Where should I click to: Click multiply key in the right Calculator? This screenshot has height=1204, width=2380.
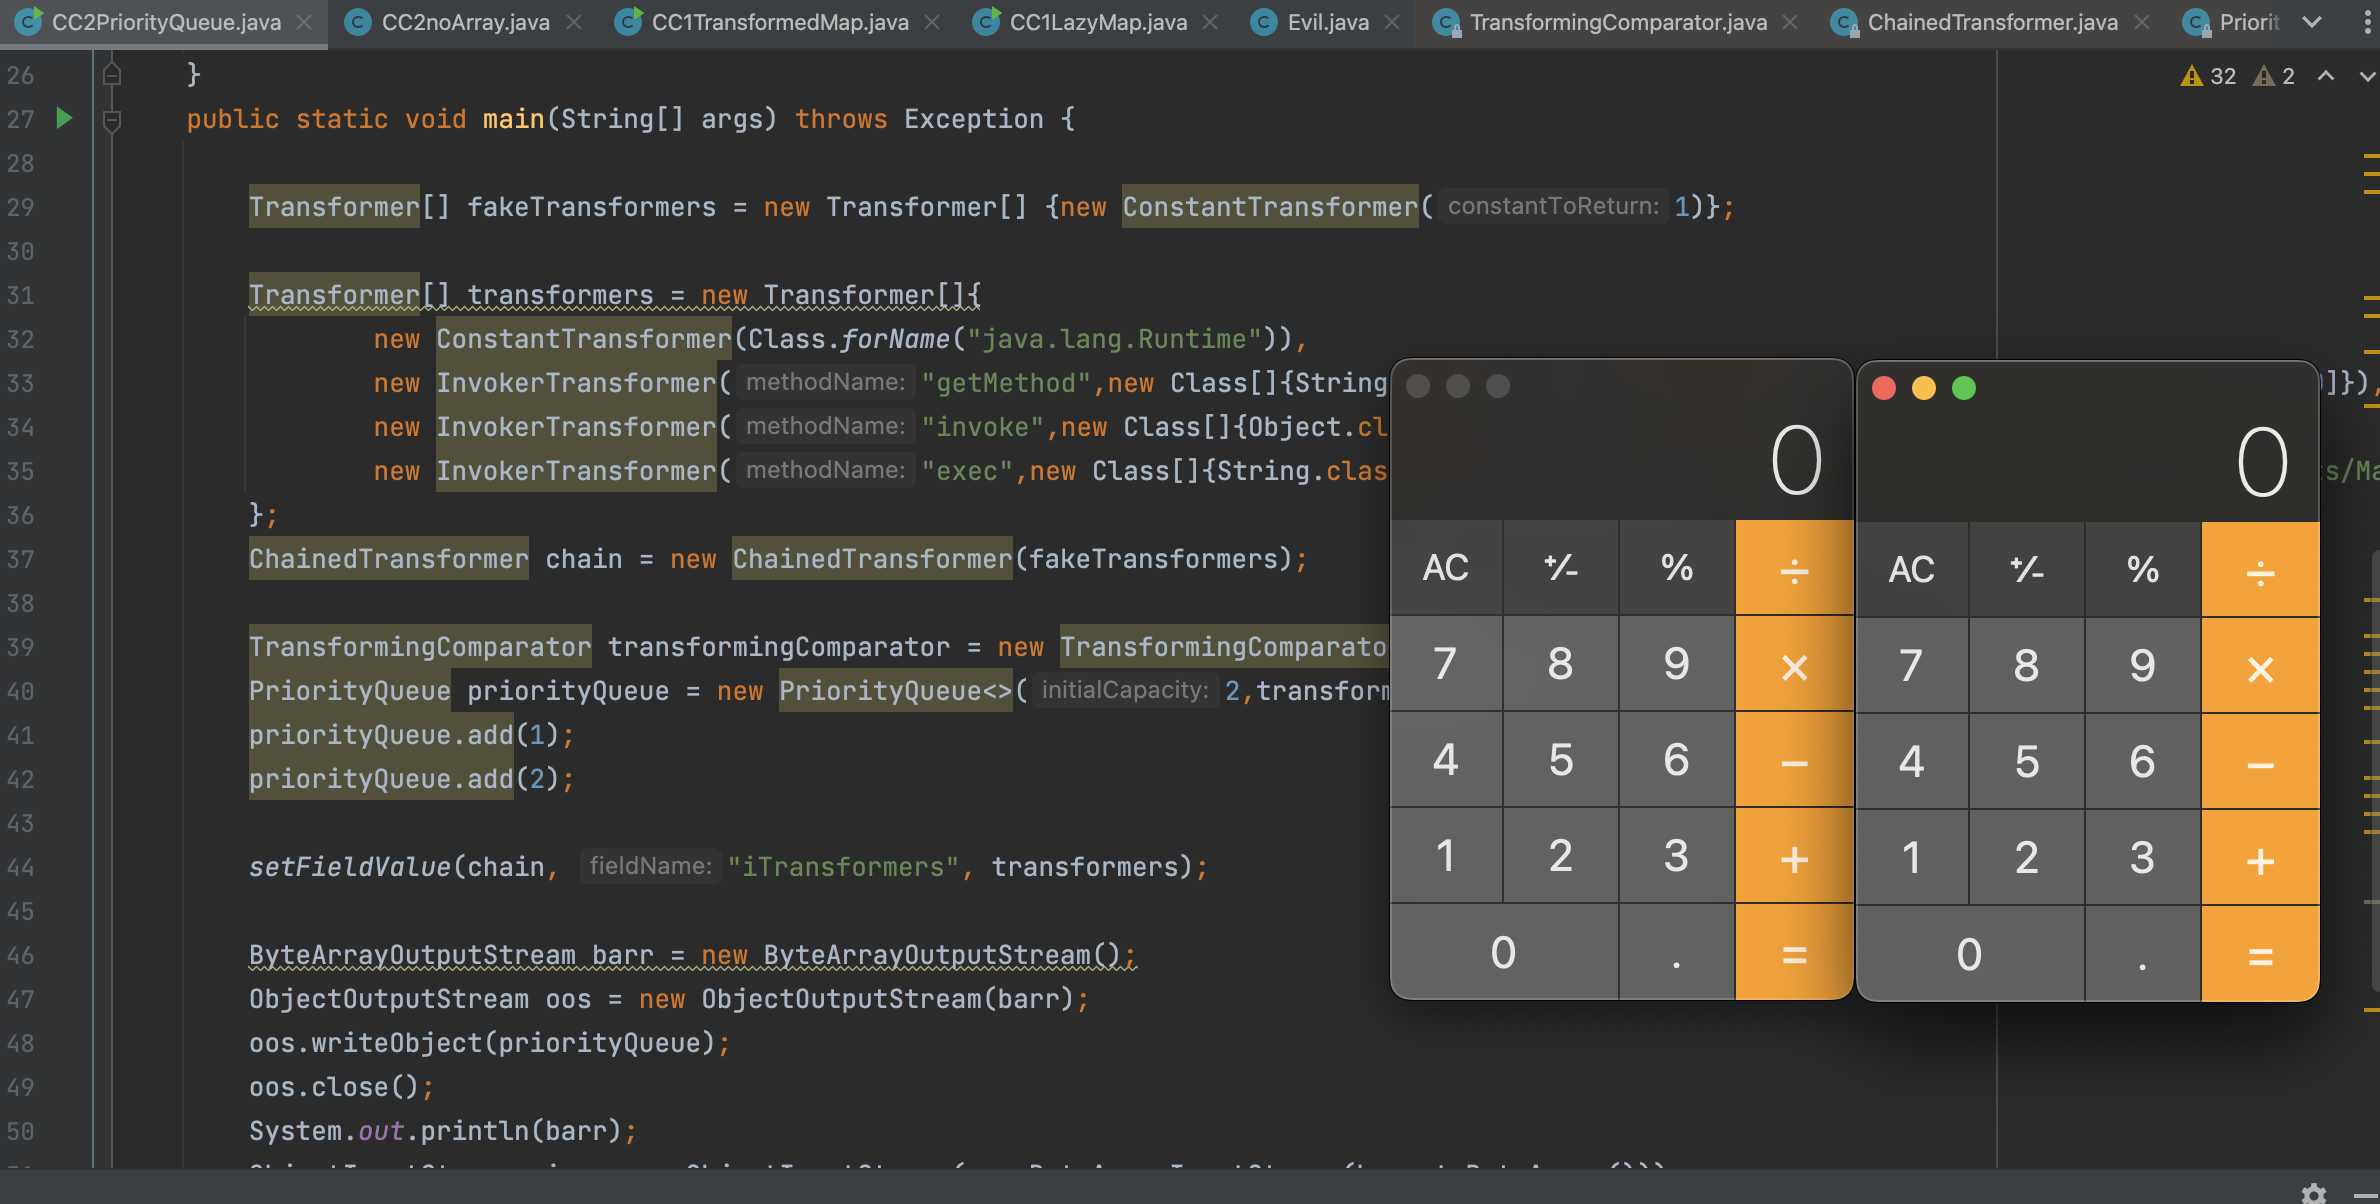2260,666
